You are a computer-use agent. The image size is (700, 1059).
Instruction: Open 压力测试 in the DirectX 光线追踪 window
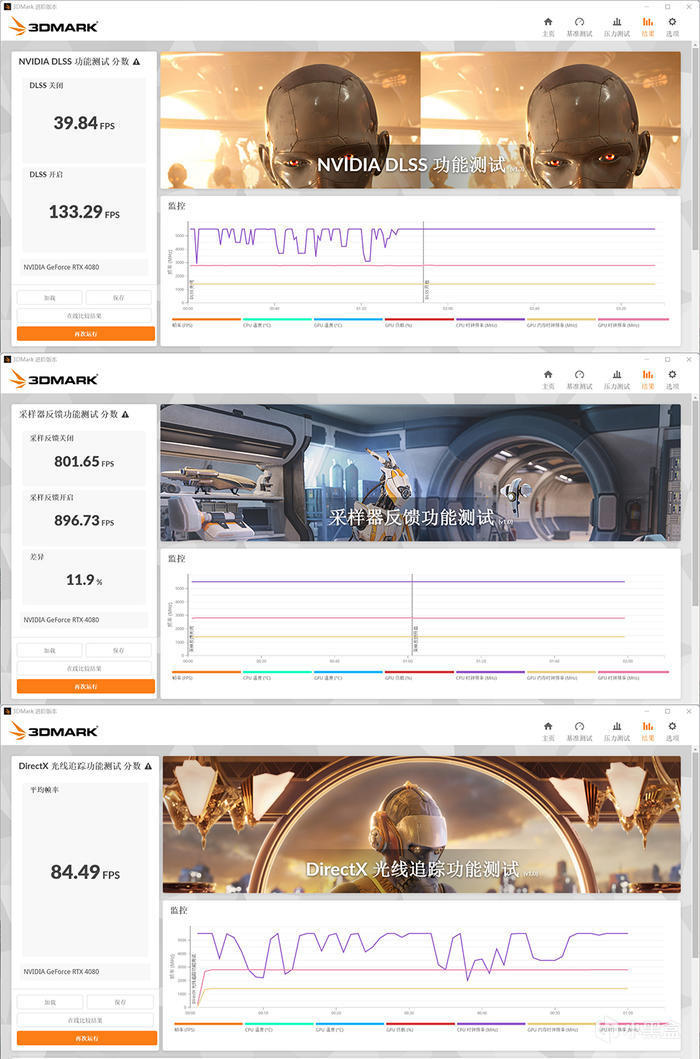616,731
